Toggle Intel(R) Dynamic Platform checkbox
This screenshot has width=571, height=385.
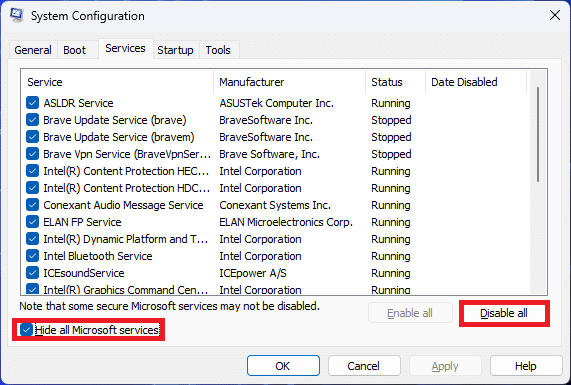(x=32, y=239)
